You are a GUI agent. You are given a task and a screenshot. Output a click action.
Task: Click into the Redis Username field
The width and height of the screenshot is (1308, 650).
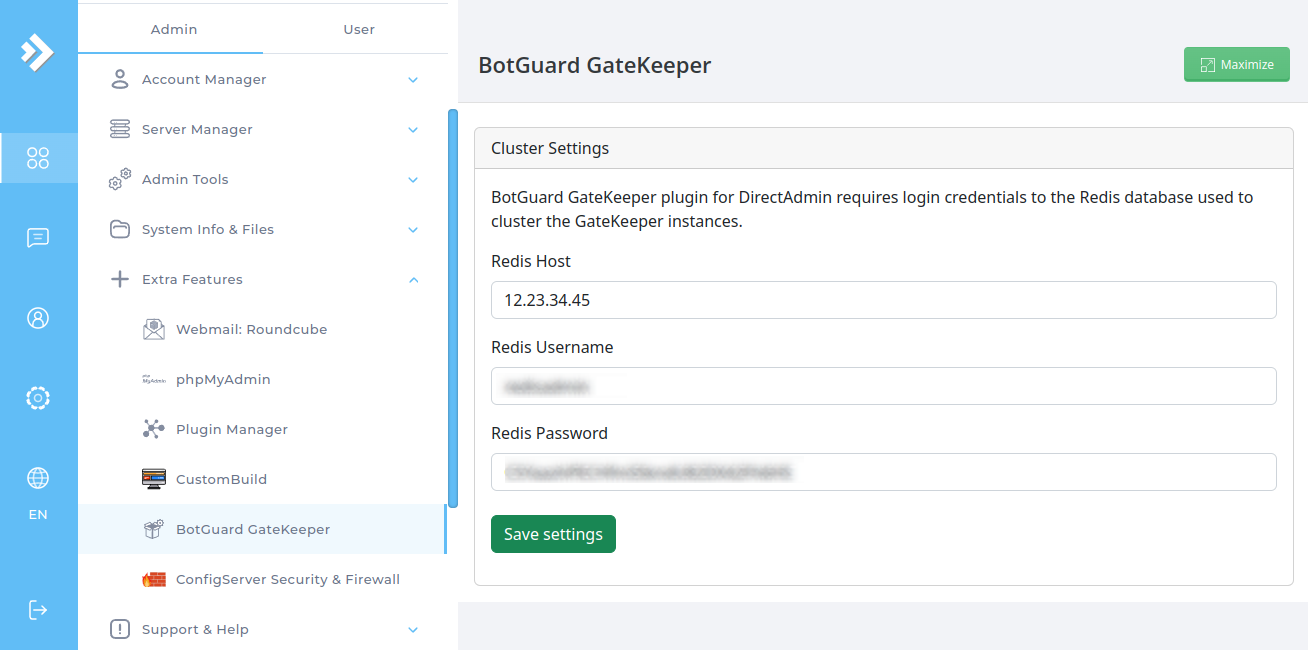pyautogui.click(x=883, y=386)
